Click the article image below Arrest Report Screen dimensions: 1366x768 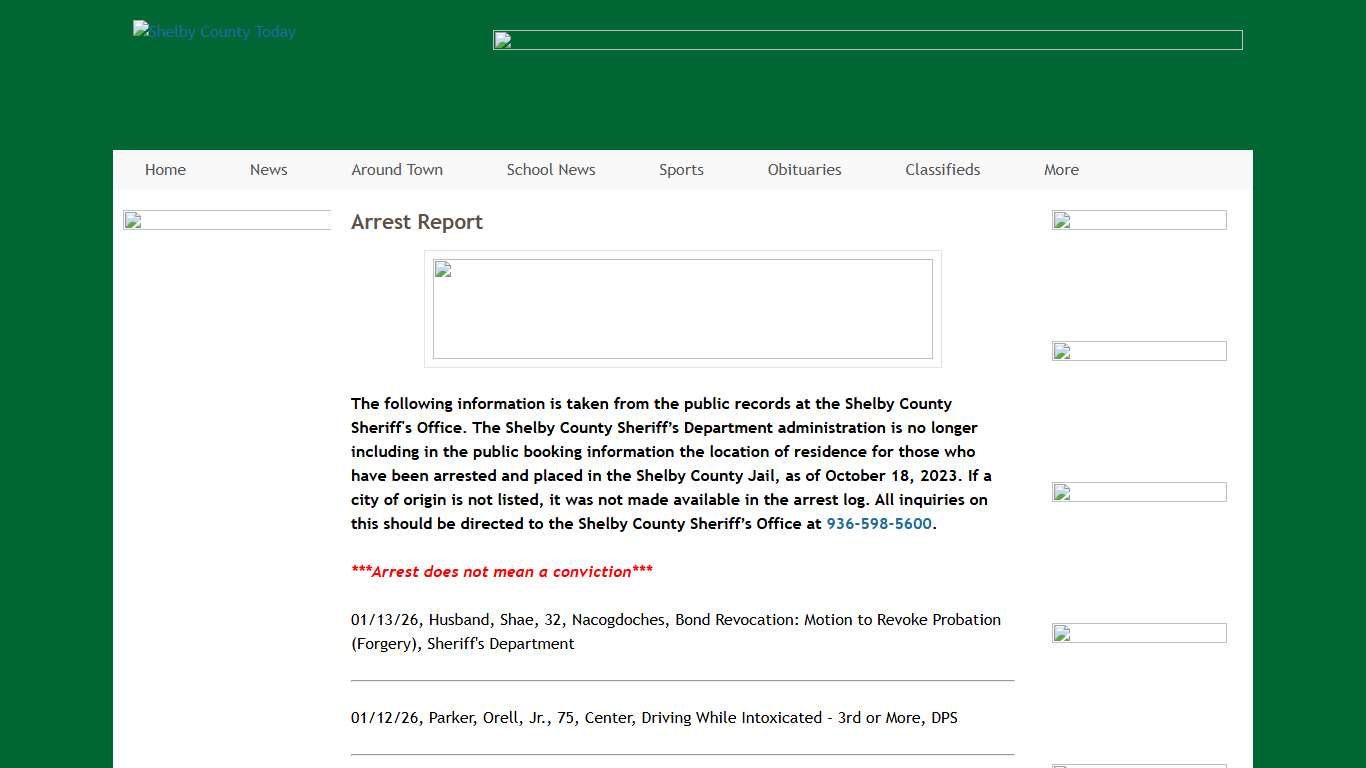point(682,309)
